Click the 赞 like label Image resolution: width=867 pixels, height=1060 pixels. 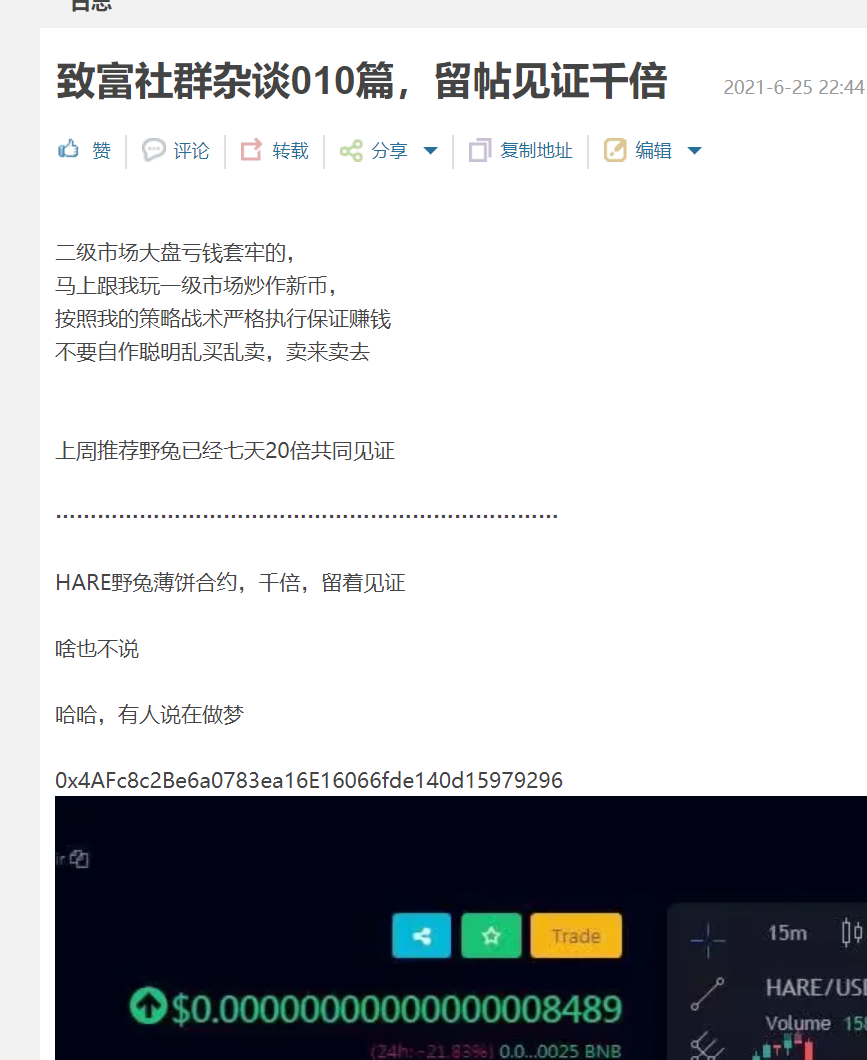coord(101,150)
